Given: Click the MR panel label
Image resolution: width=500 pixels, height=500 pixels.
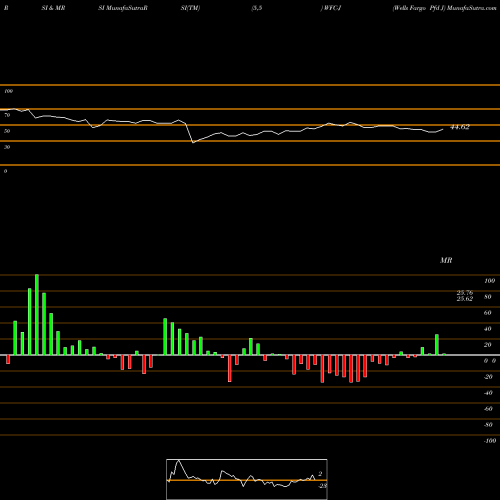Looking at the screenshot, I should tap(446, 260).
